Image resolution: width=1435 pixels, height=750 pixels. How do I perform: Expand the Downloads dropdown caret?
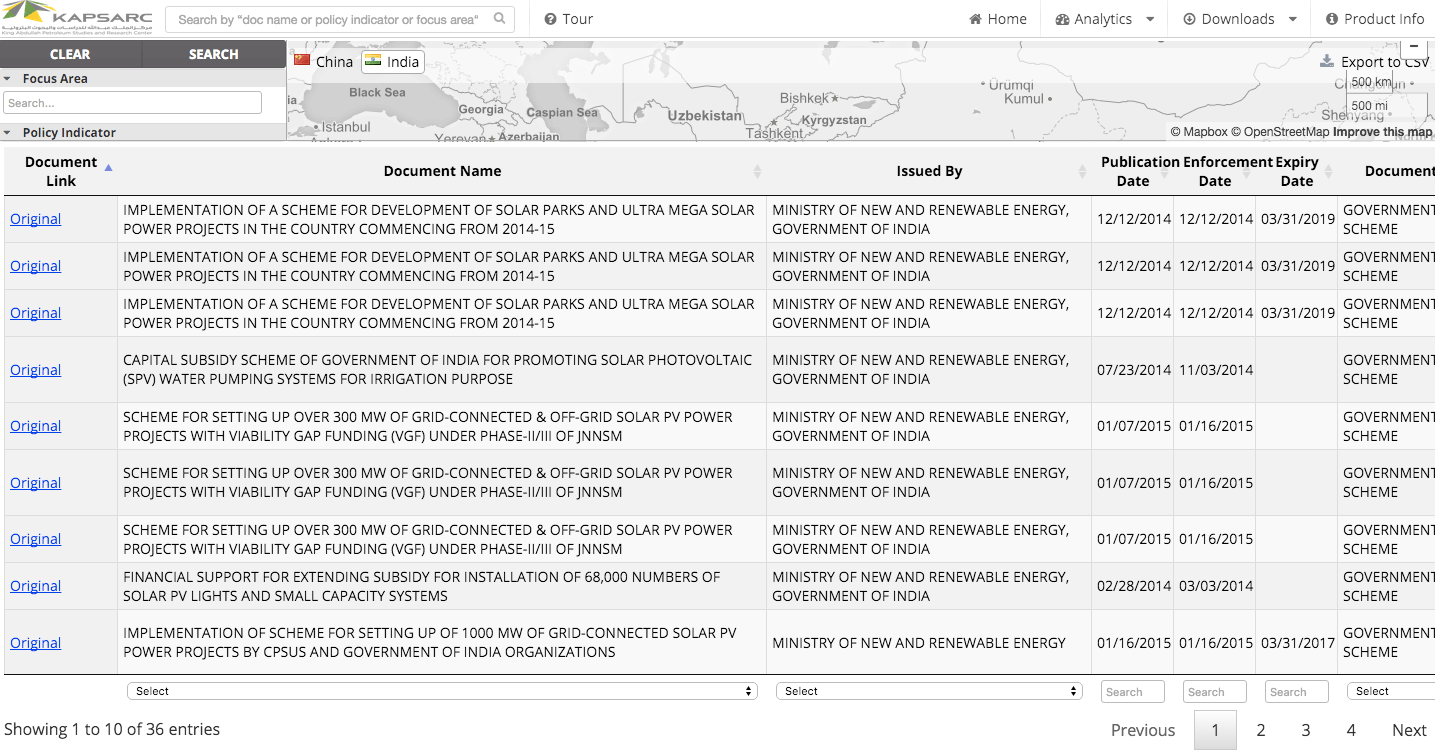pyautogui.click(x=1292, y=19)
